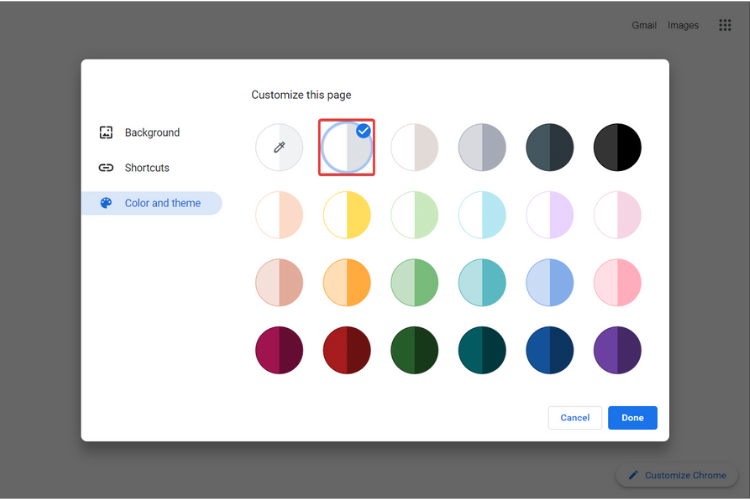Cancel the customization dialog

(575, 417)
